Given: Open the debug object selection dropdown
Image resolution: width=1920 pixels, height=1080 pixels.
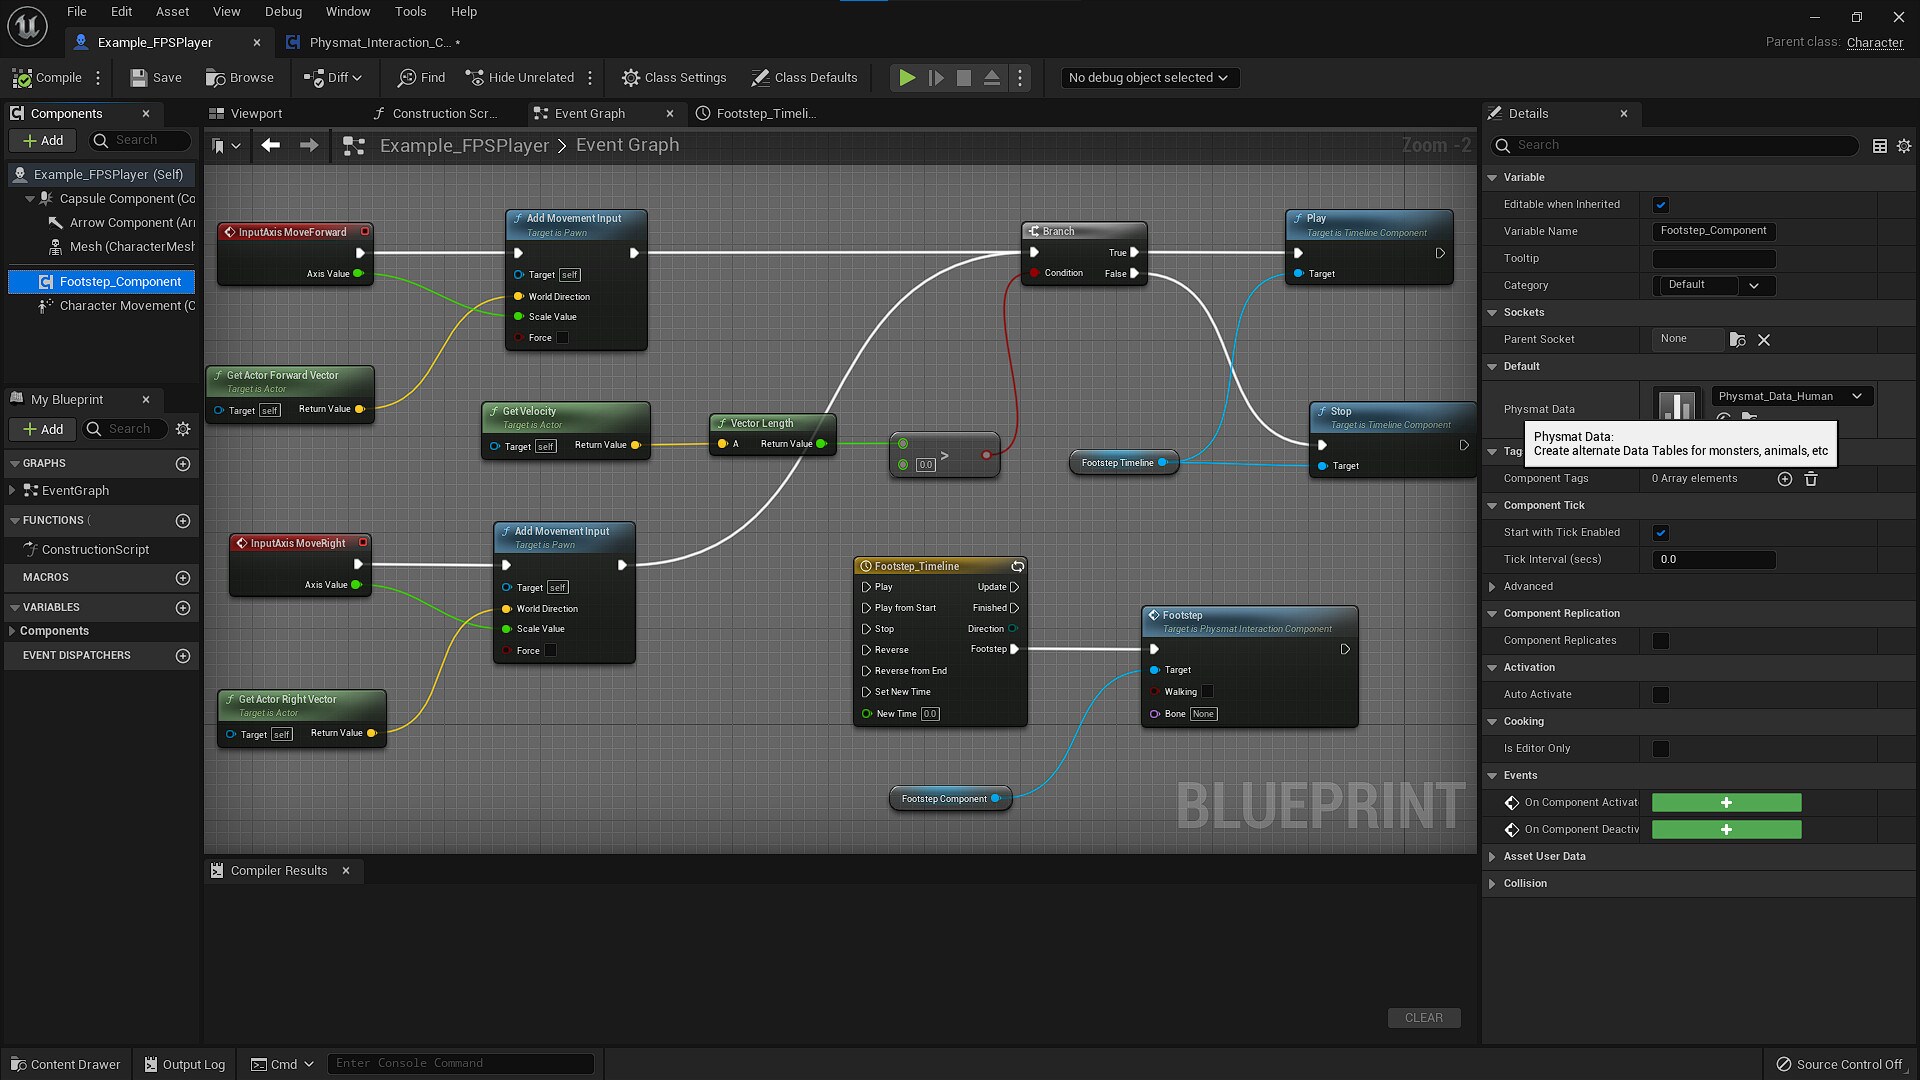Looking at the screenshot, I should pos(1148,78).
